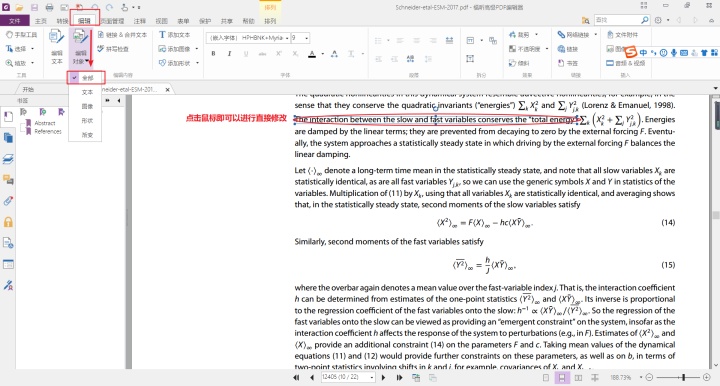
Task: Switch to the 视图 (View) ribbon tab
Action: tap(161, 21)
